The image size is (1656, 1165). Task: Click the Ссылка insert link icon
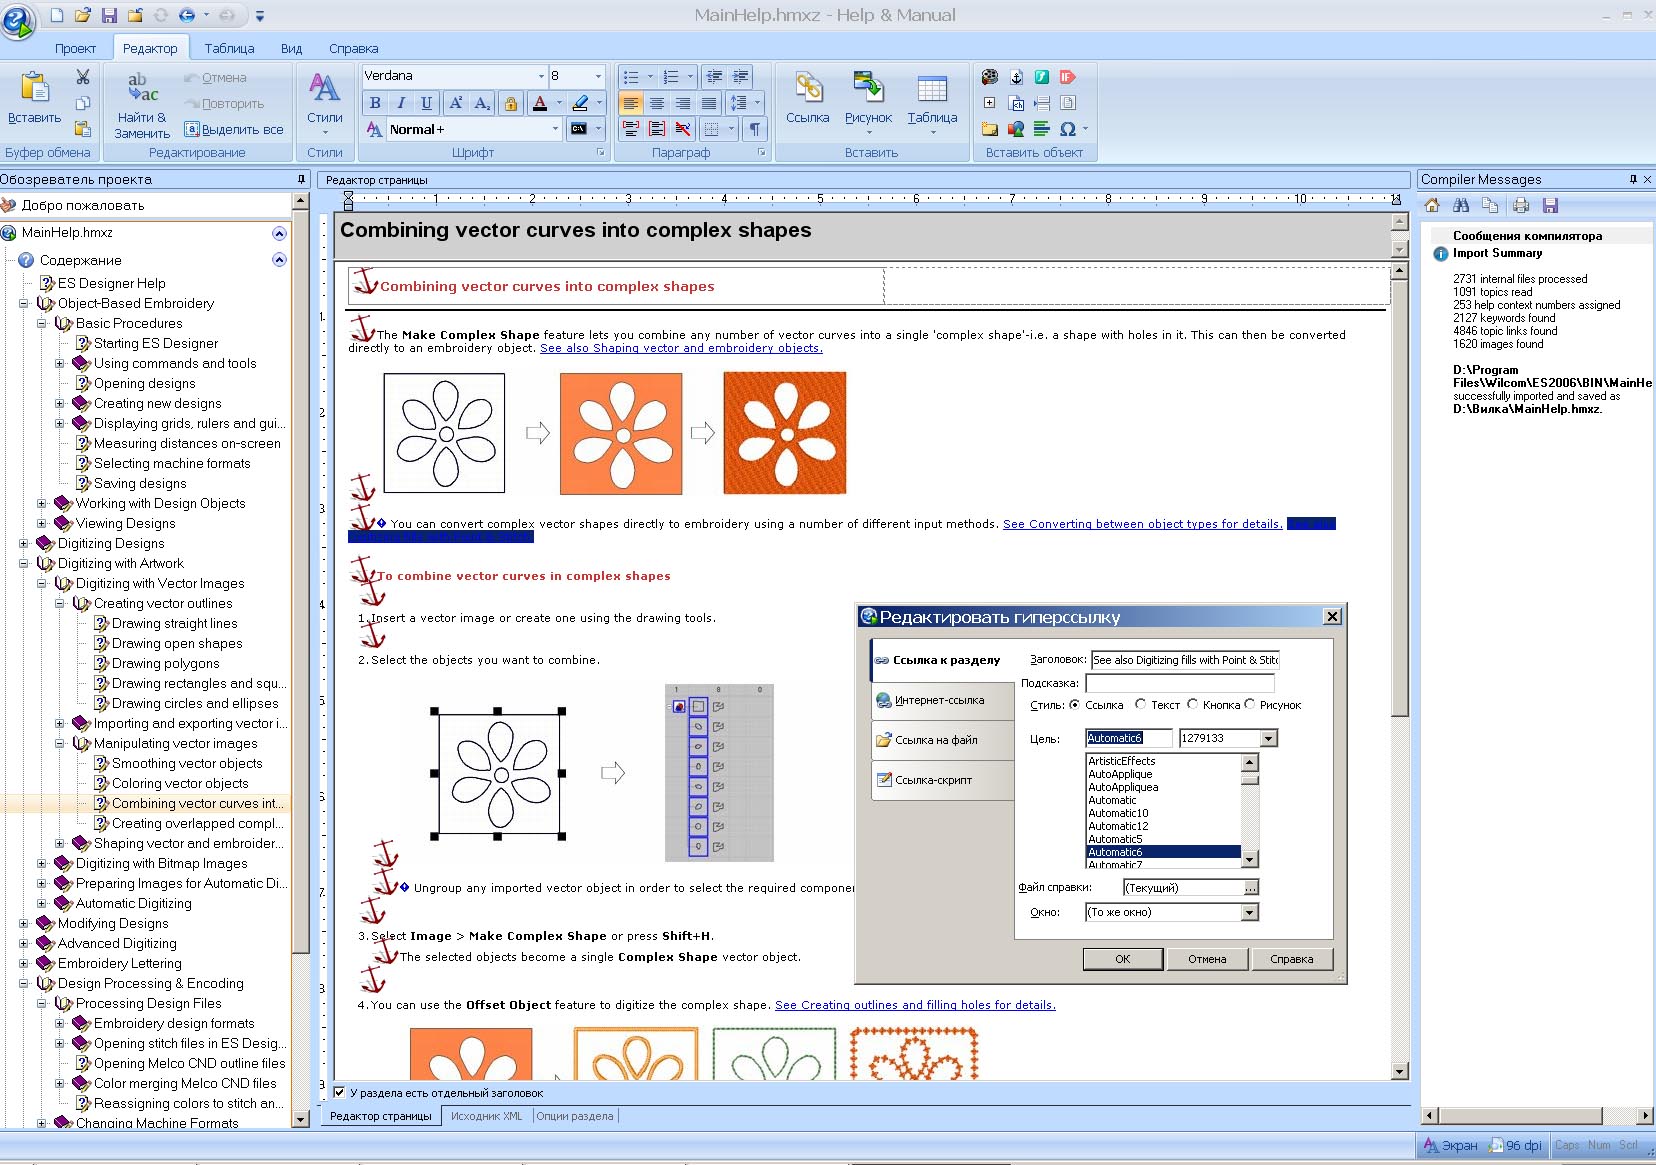tap(807, 98)
